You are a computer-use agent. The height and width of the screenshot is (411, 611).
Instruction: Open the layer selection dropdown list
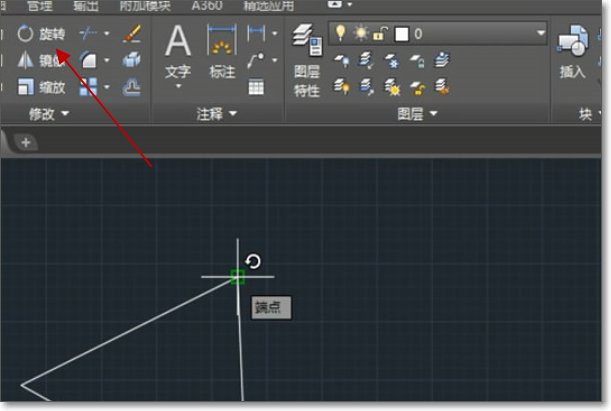click(541, 34)
